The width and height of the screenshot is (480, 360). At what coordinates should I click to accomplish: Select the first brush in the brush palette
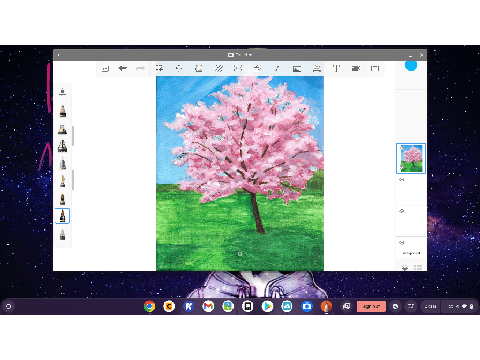62,111
